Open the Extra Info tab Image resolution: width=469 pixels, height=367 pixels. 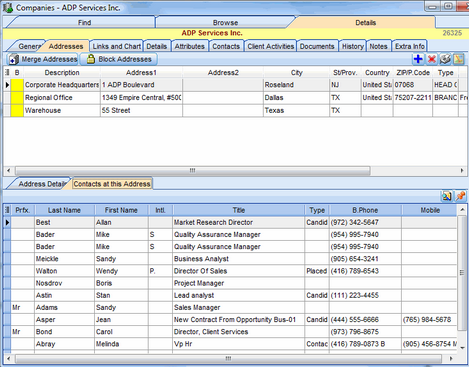click(410, 46)
